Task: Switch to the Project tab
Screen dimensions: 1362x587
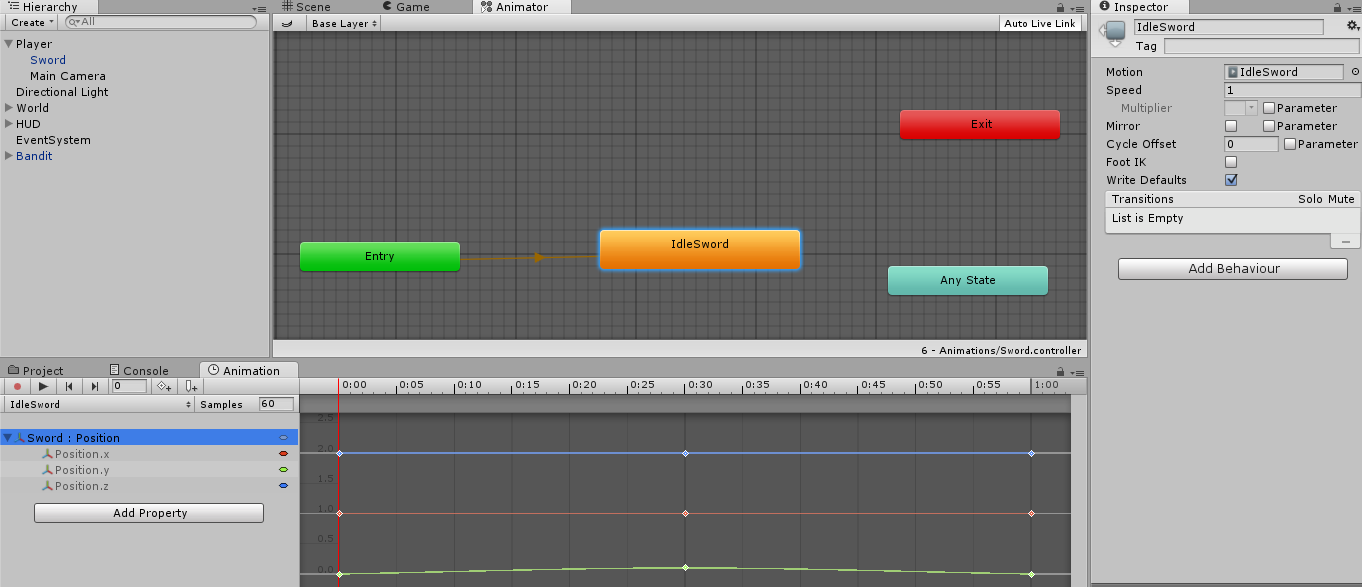Action: coord(36,370)
